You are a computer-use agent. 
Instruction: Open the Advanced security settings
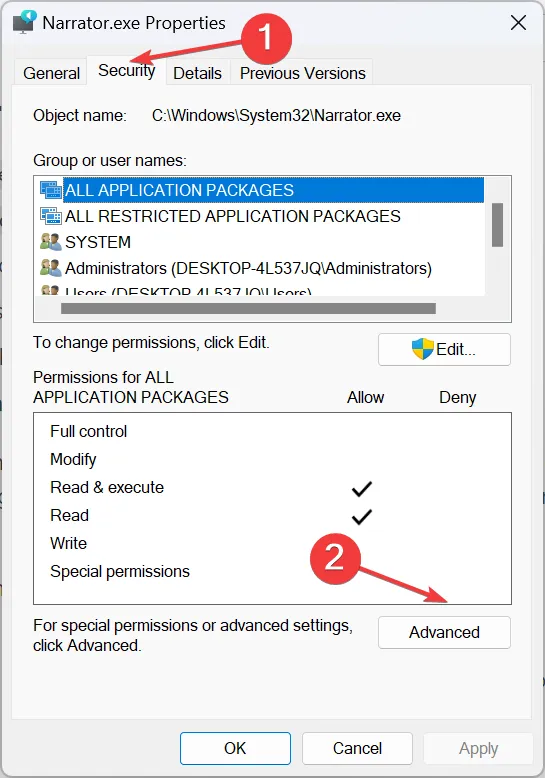(444, 632)
